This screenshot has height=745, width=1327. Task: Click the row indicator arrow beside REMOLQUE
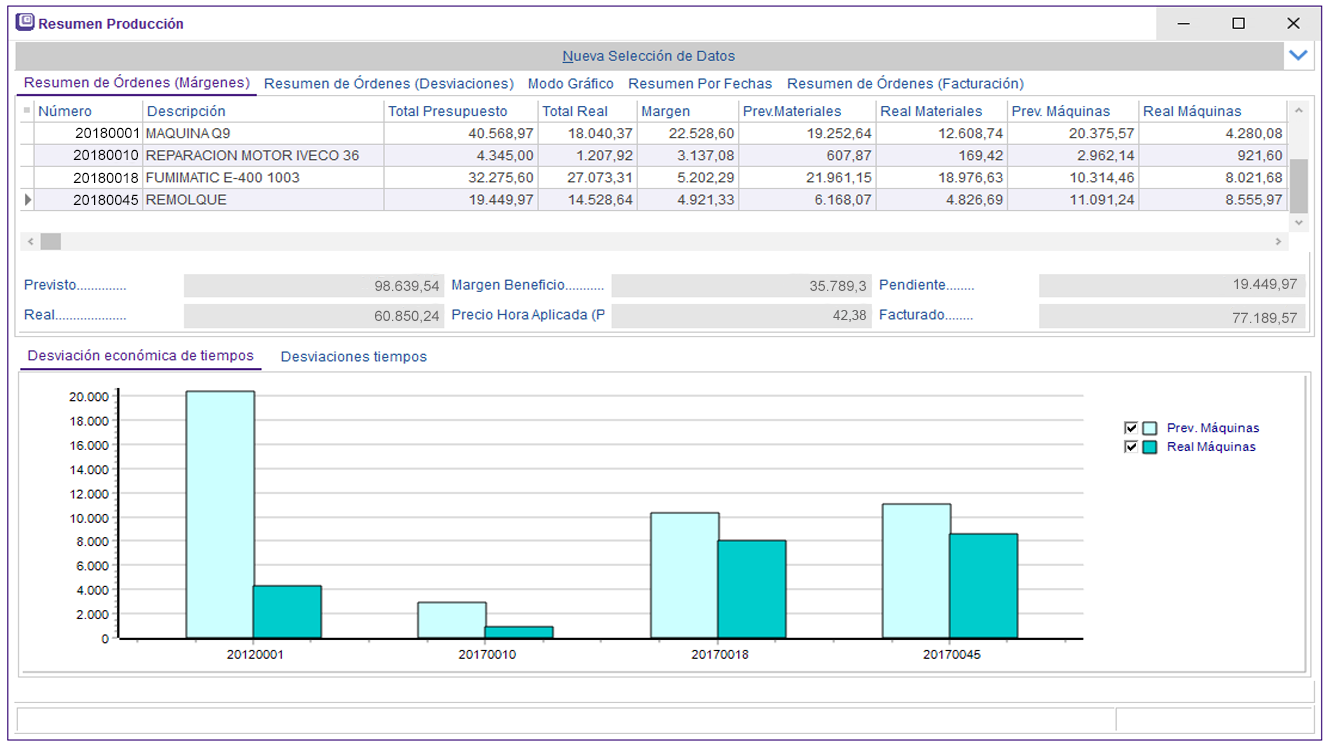(x=27, y=200)
